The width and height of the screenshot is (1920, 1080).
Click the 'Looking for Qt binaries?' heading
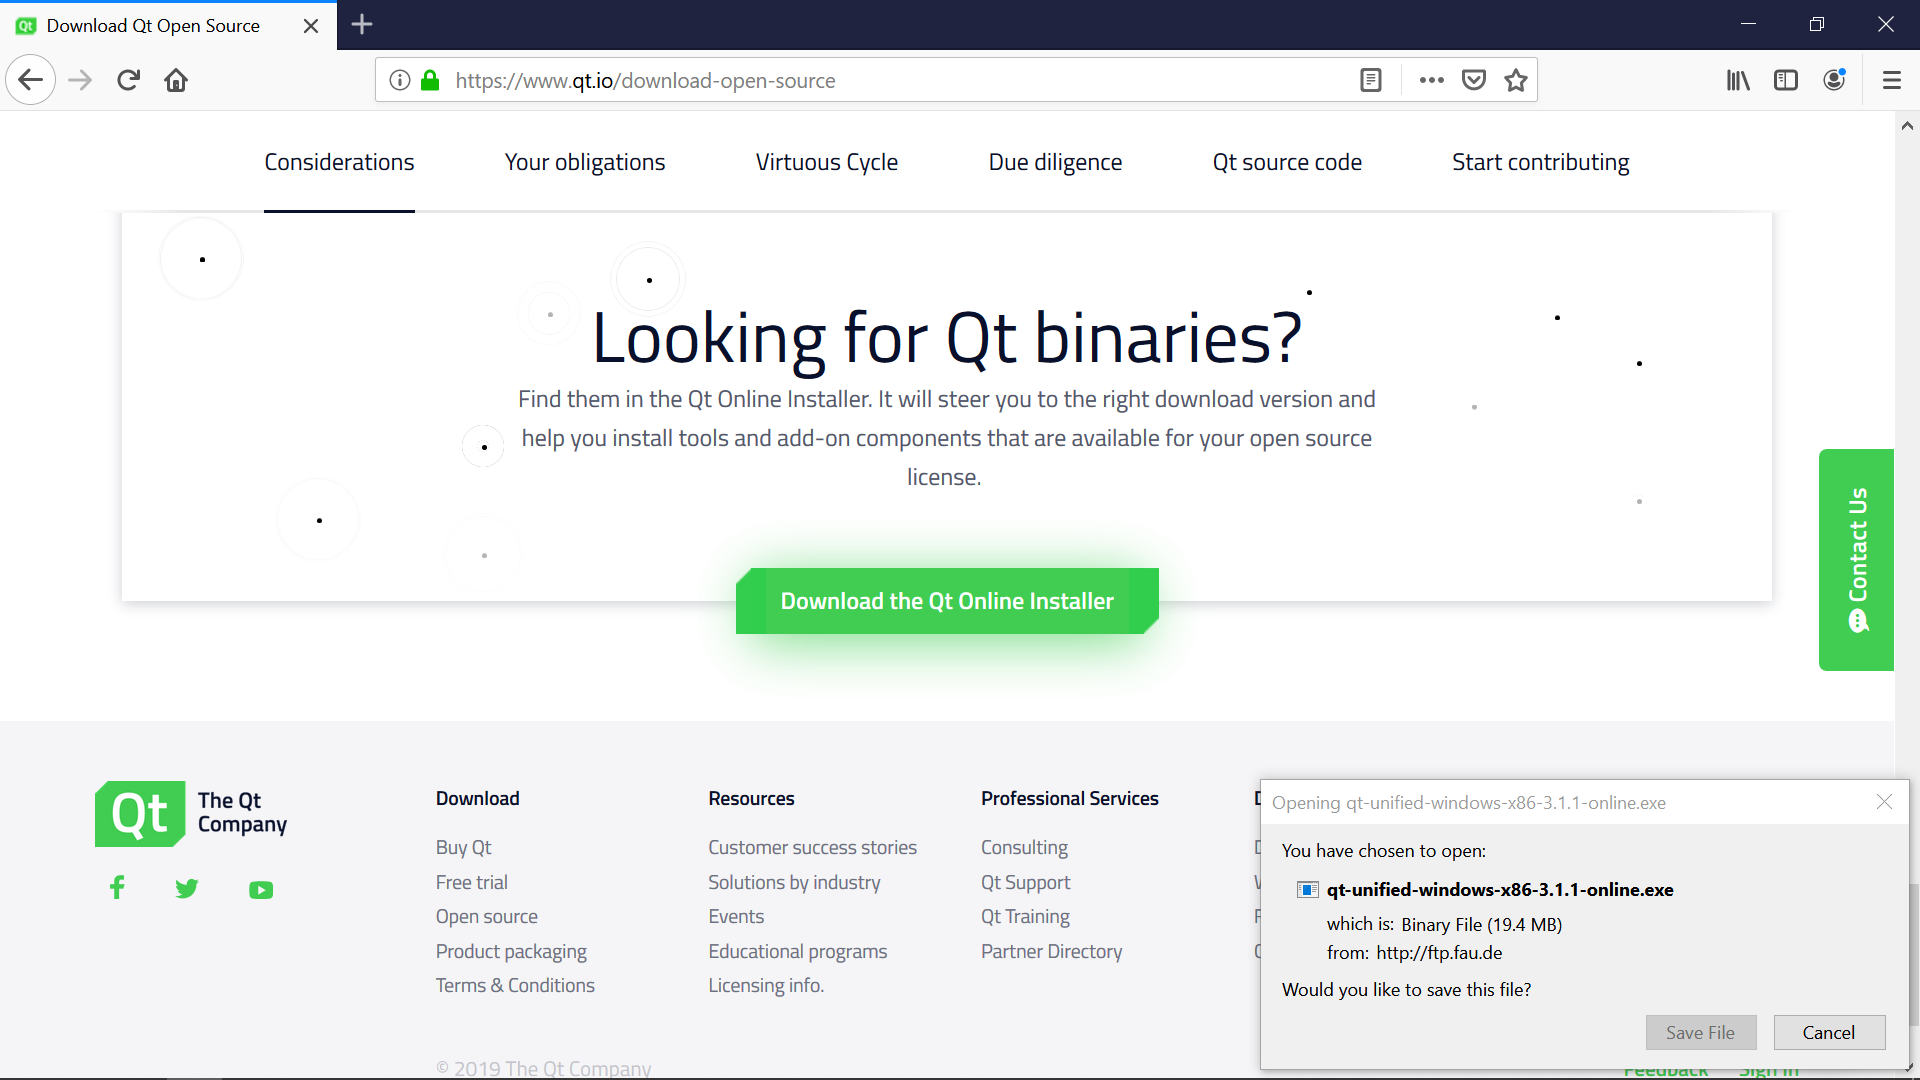[x=947, y=338]
